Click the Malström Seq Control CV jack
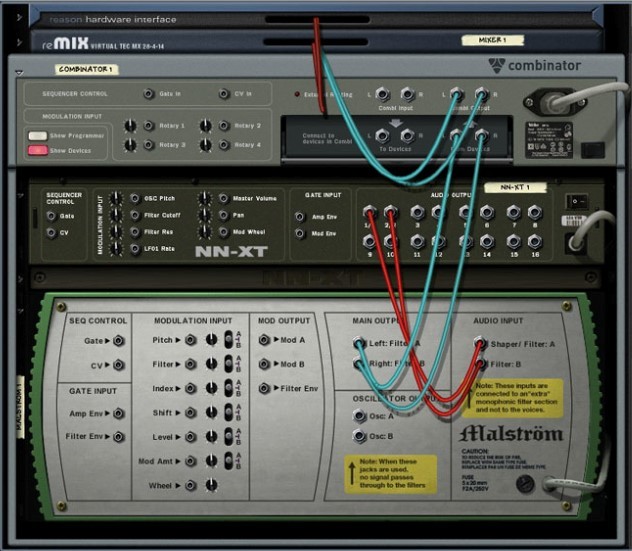This screenshot has width=632, height=551. (x=118, y=365)
